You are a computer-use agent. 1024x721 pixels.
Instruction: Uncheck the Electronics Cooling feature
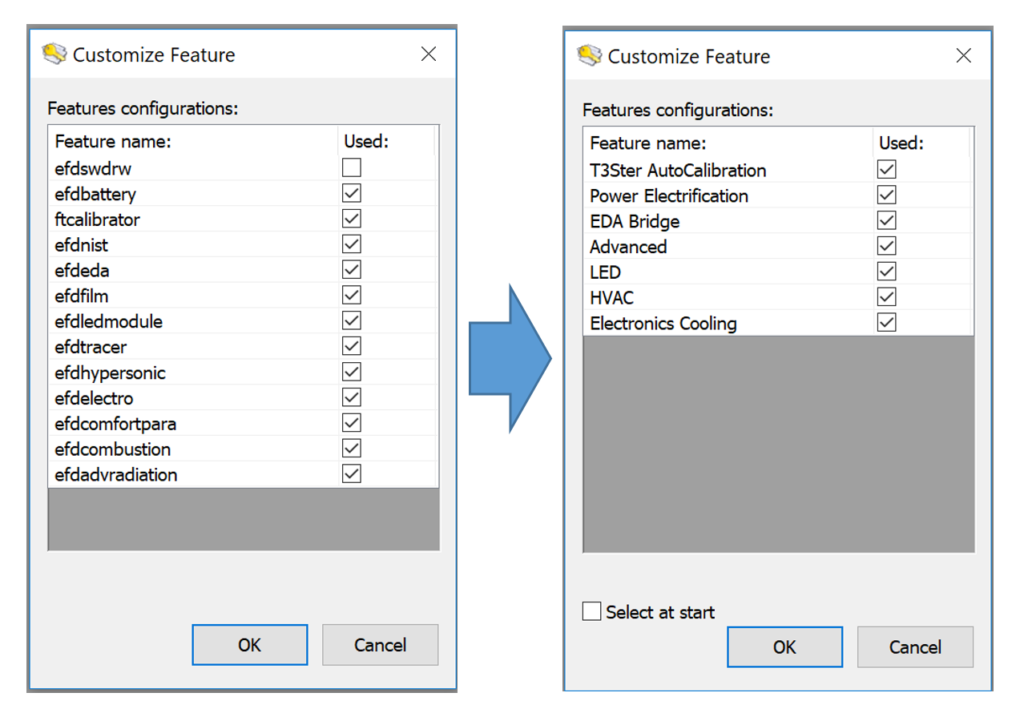886,323
